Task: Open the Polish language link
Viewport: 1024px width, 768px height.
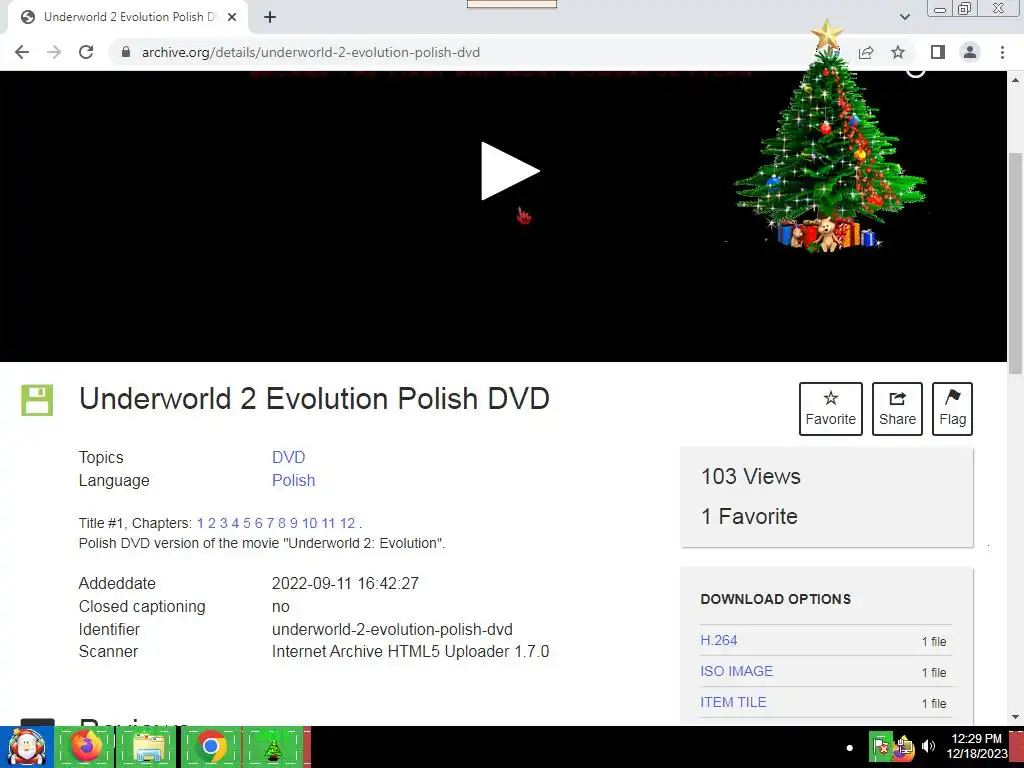Action: pos(293,480)
